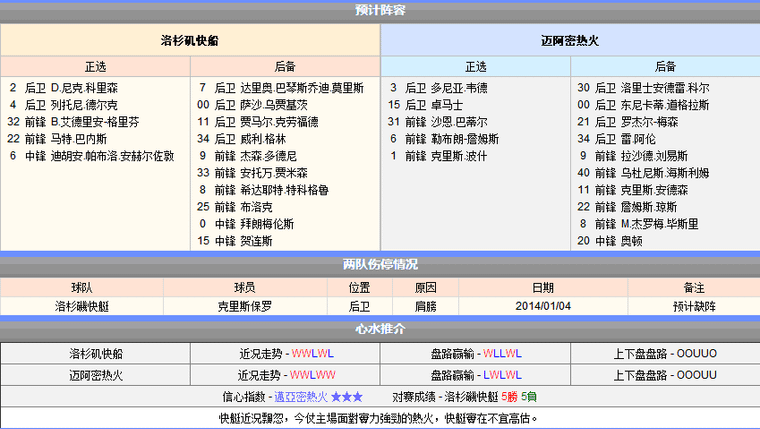The image size is (760, 429).
Task: Click the analysis comment starting 快艇近況飄忽
Action: (379, 418)
